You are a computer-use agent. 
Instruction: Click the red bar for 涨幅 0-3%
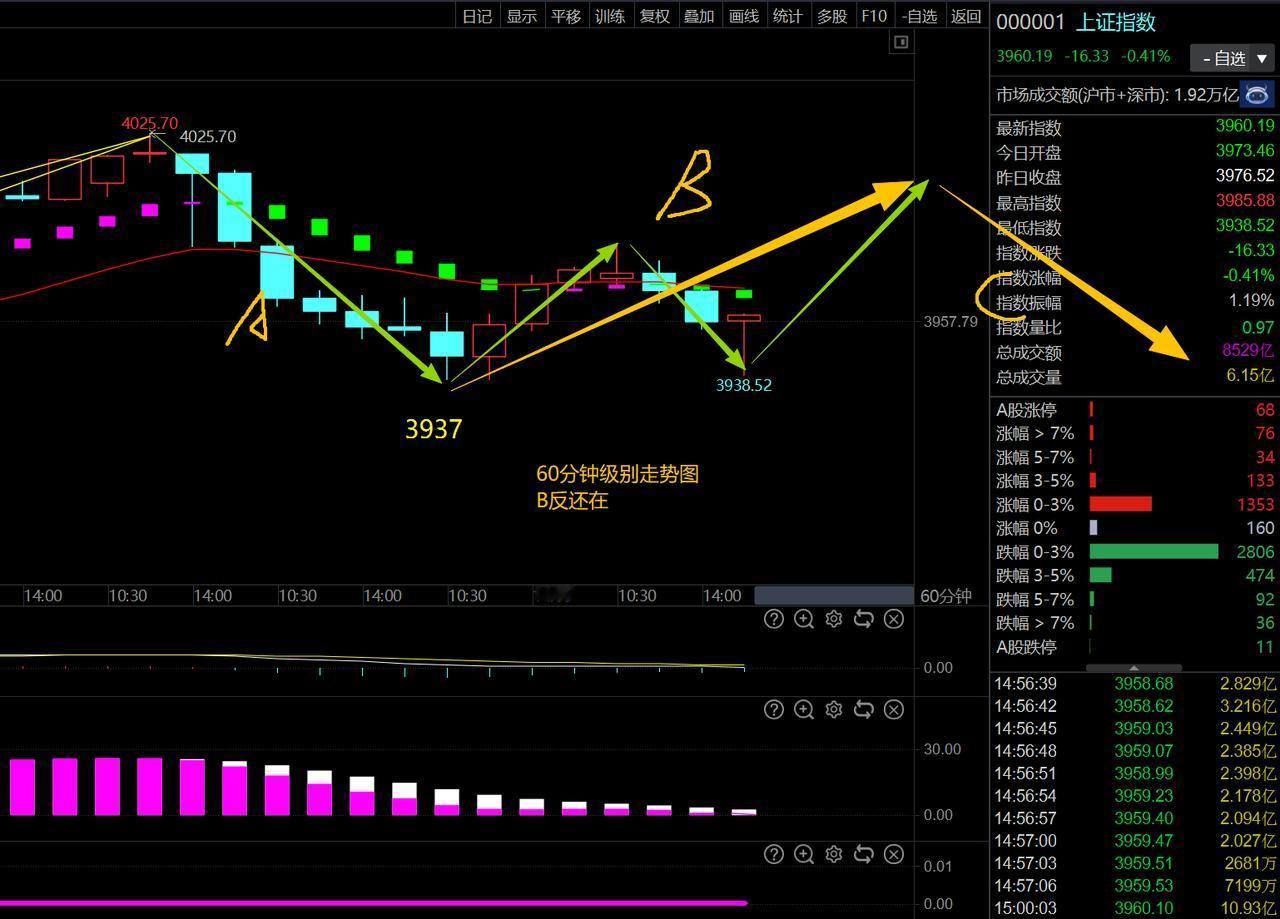(1120, 504)
